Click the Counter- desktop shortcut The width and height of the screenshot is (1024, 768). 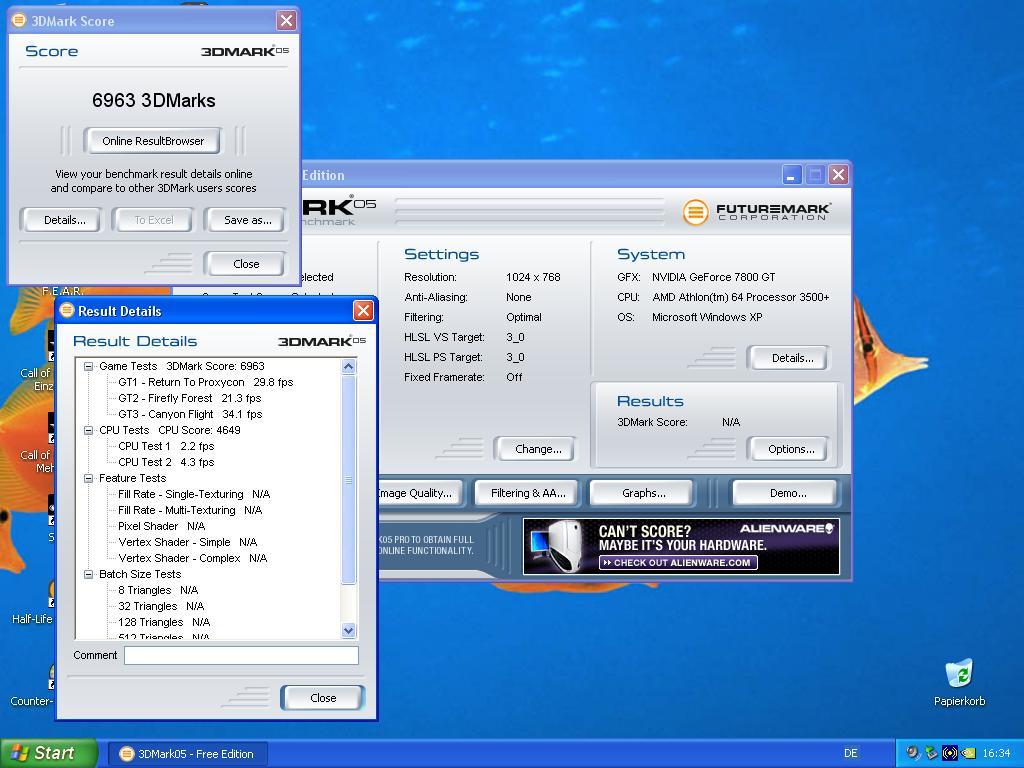32,686
